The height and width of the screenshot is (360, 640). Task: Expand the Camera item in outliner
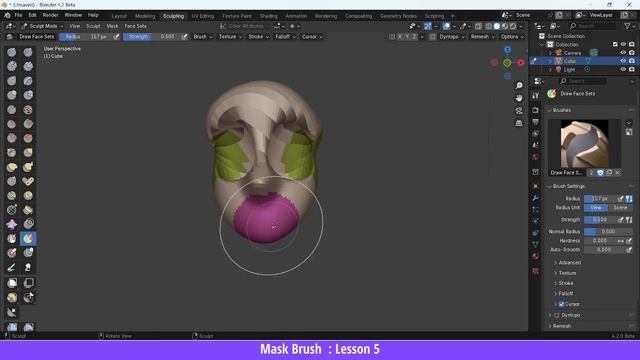tap(551, 53)
